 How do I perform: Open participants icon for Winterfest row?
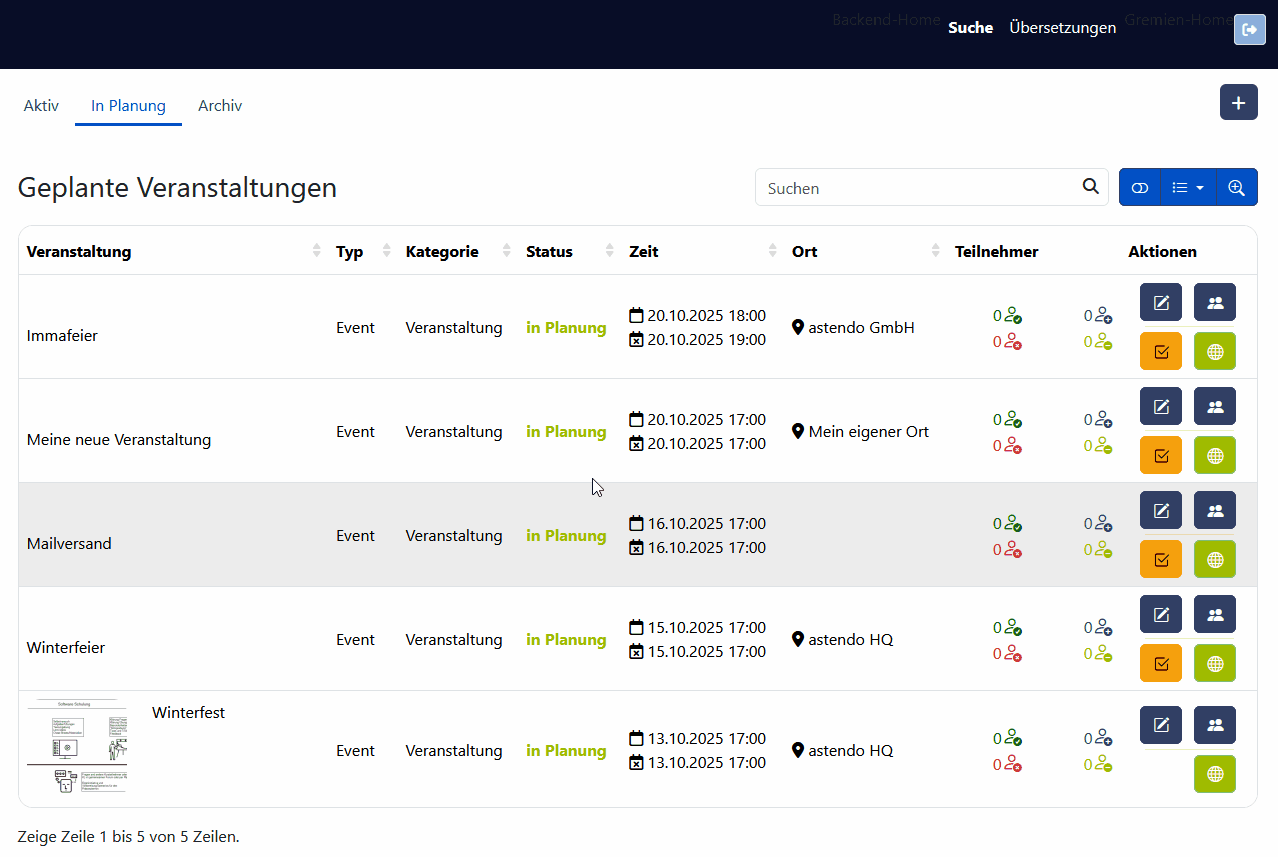pyautogui.click(x=1215, y=725)
